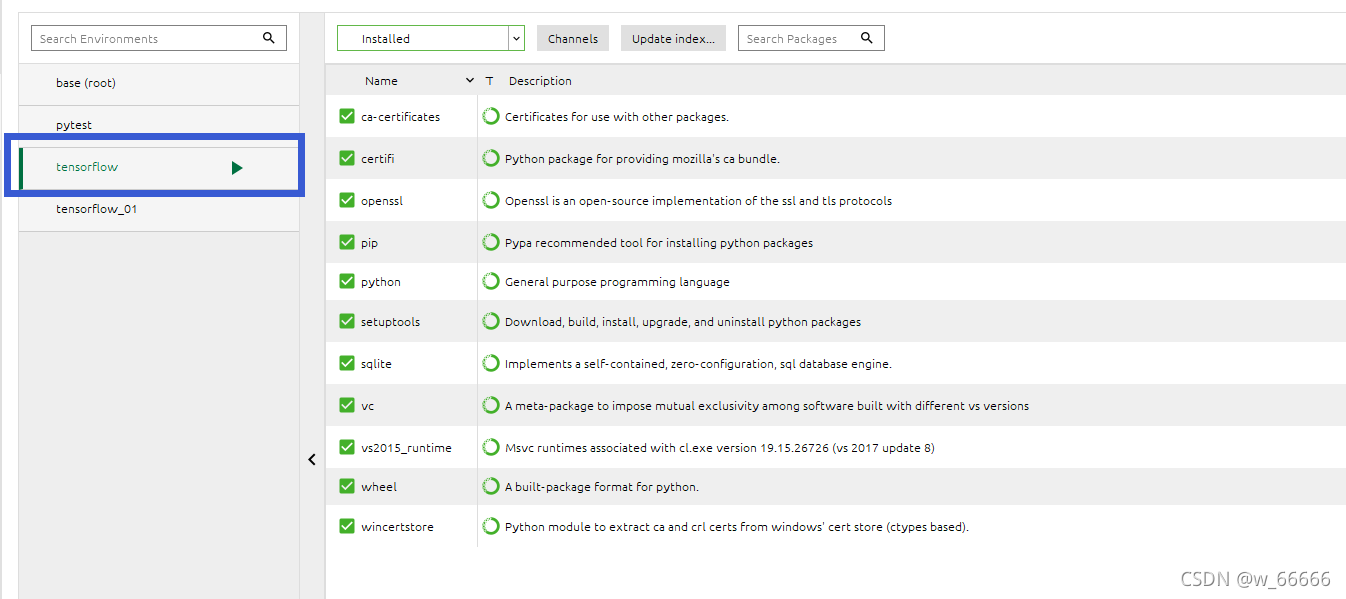The width and height of the screenshot is (1346, 599).
Task: Click the status circle icon for wheel
Action: pyautogui.click(x=491, y=486)
